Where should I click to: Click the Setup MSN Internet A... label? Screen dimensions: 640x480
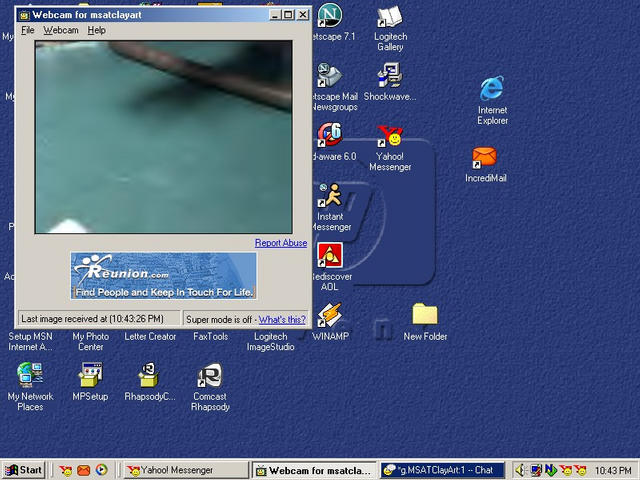(30, 342)
